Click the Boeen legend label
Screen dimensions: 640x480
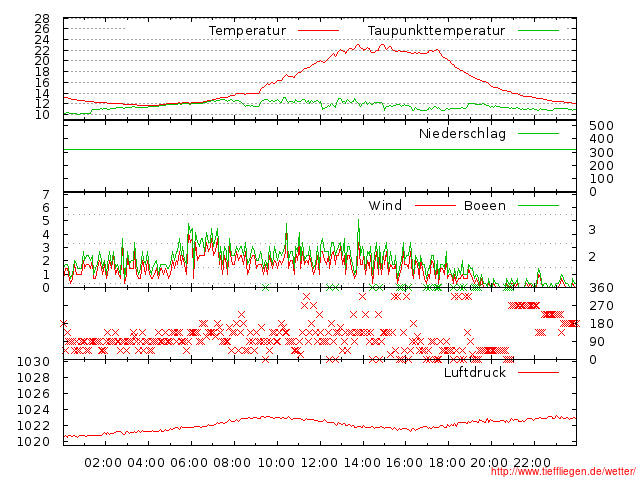pos(485,205)
